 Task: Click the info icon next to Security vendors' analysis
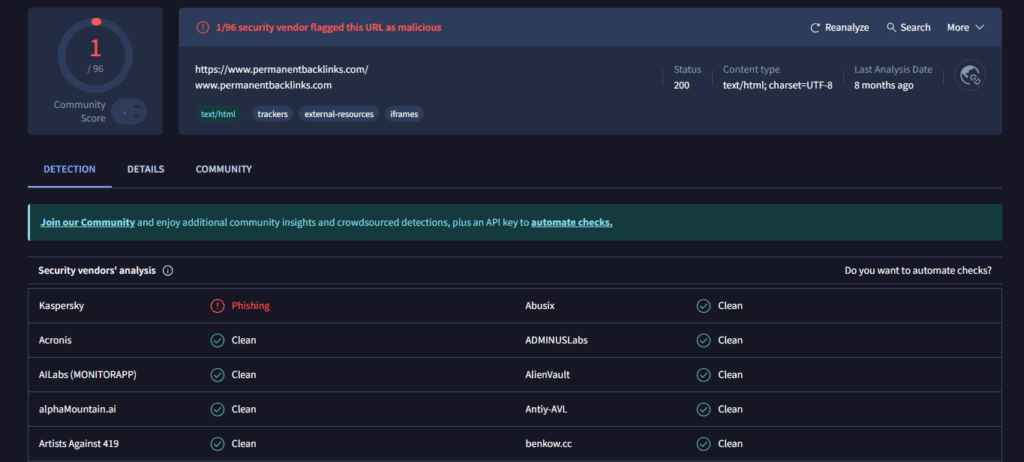coord(168,271)
